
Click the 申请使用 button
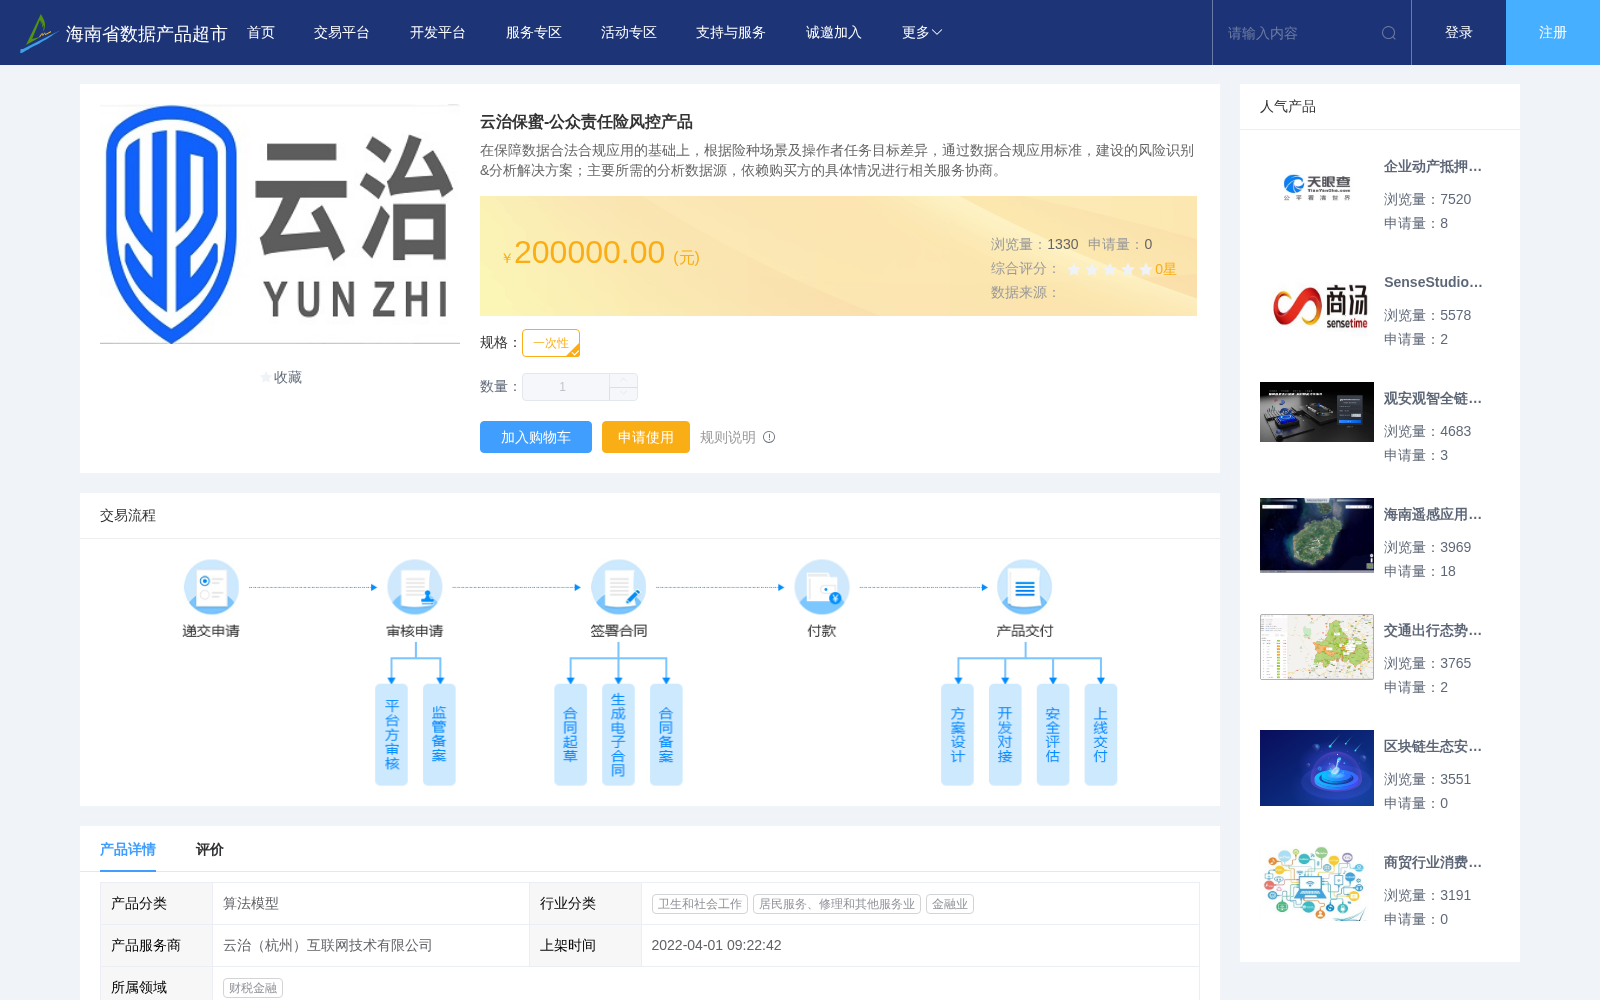pyautogui.click(x=646, y=437)
